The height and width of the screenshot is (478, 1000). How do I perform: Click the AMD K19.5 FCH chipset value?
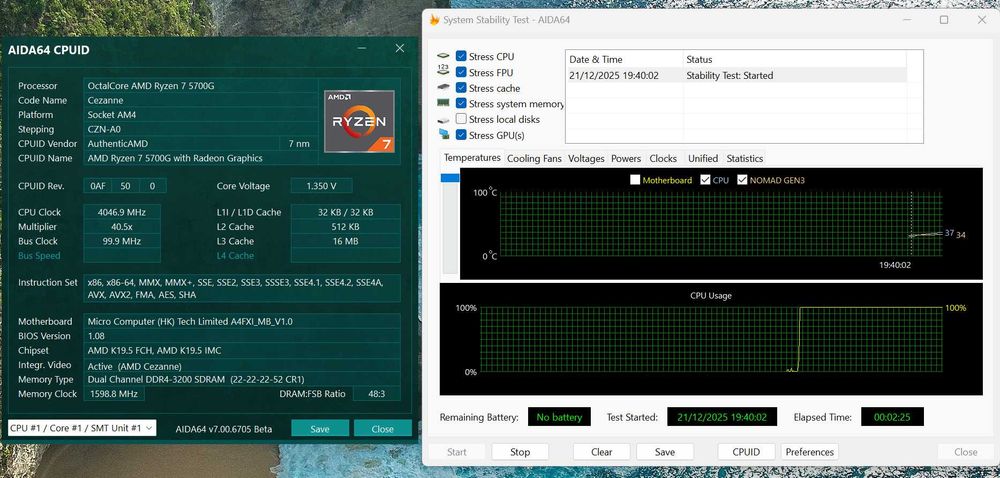[242, 350]
